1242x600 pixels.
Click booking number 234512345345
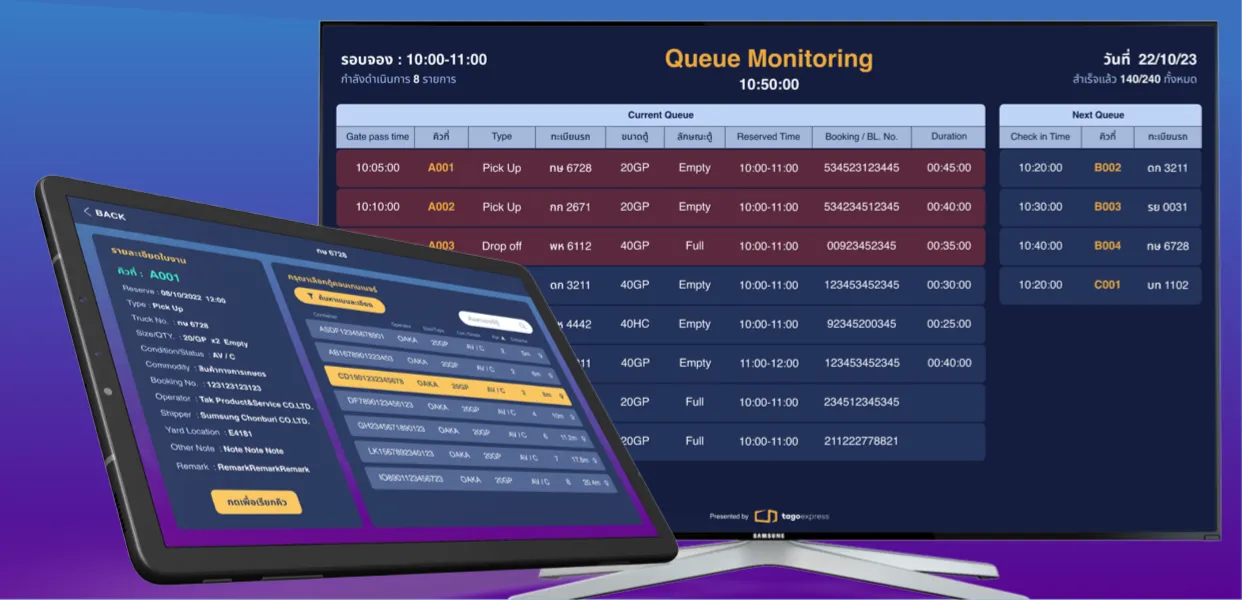point(861,402)
